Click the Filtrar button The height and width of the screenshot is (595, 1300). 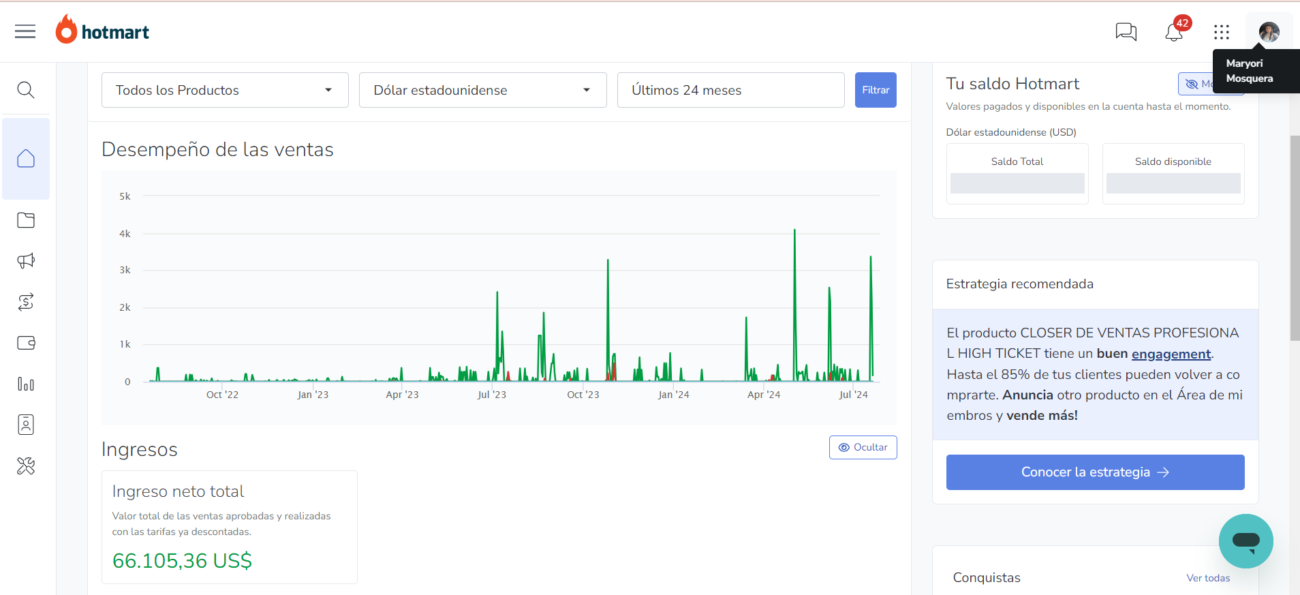[x=875, y=90]
